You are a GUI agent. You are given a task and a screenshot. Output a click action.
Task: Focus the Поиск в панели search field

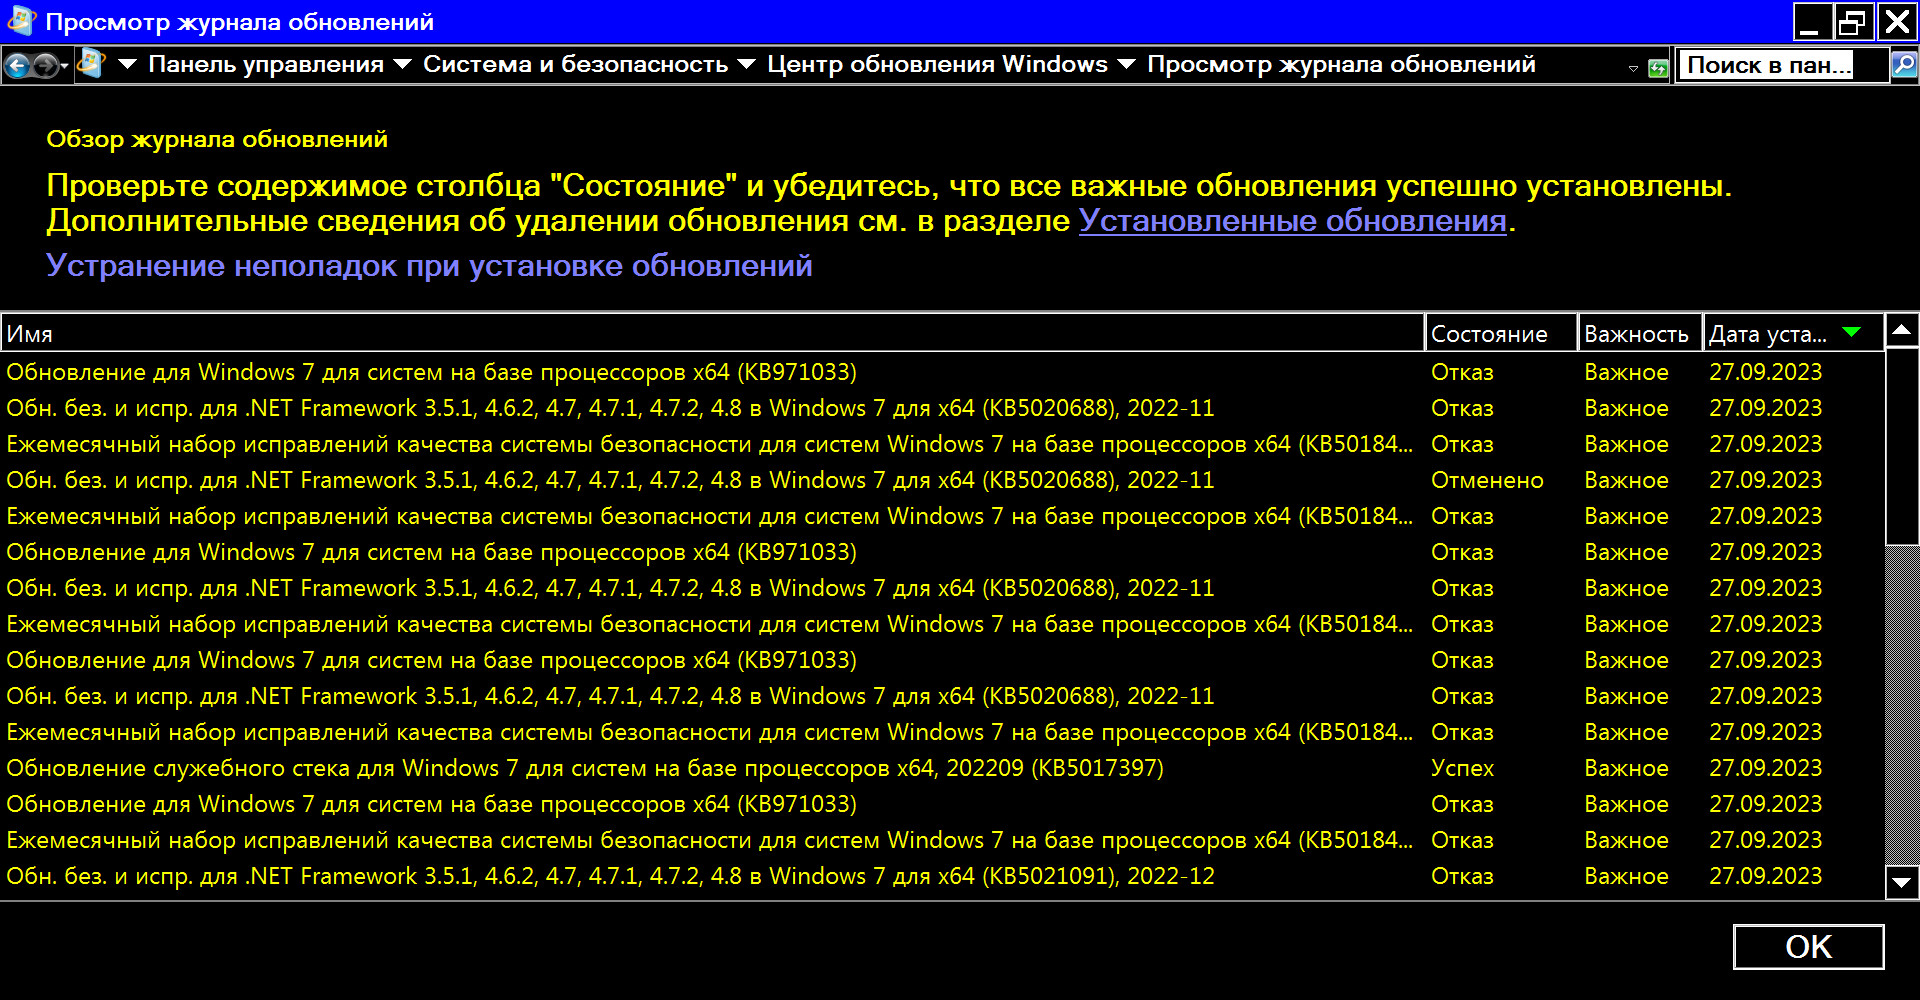coord(1782,65)
